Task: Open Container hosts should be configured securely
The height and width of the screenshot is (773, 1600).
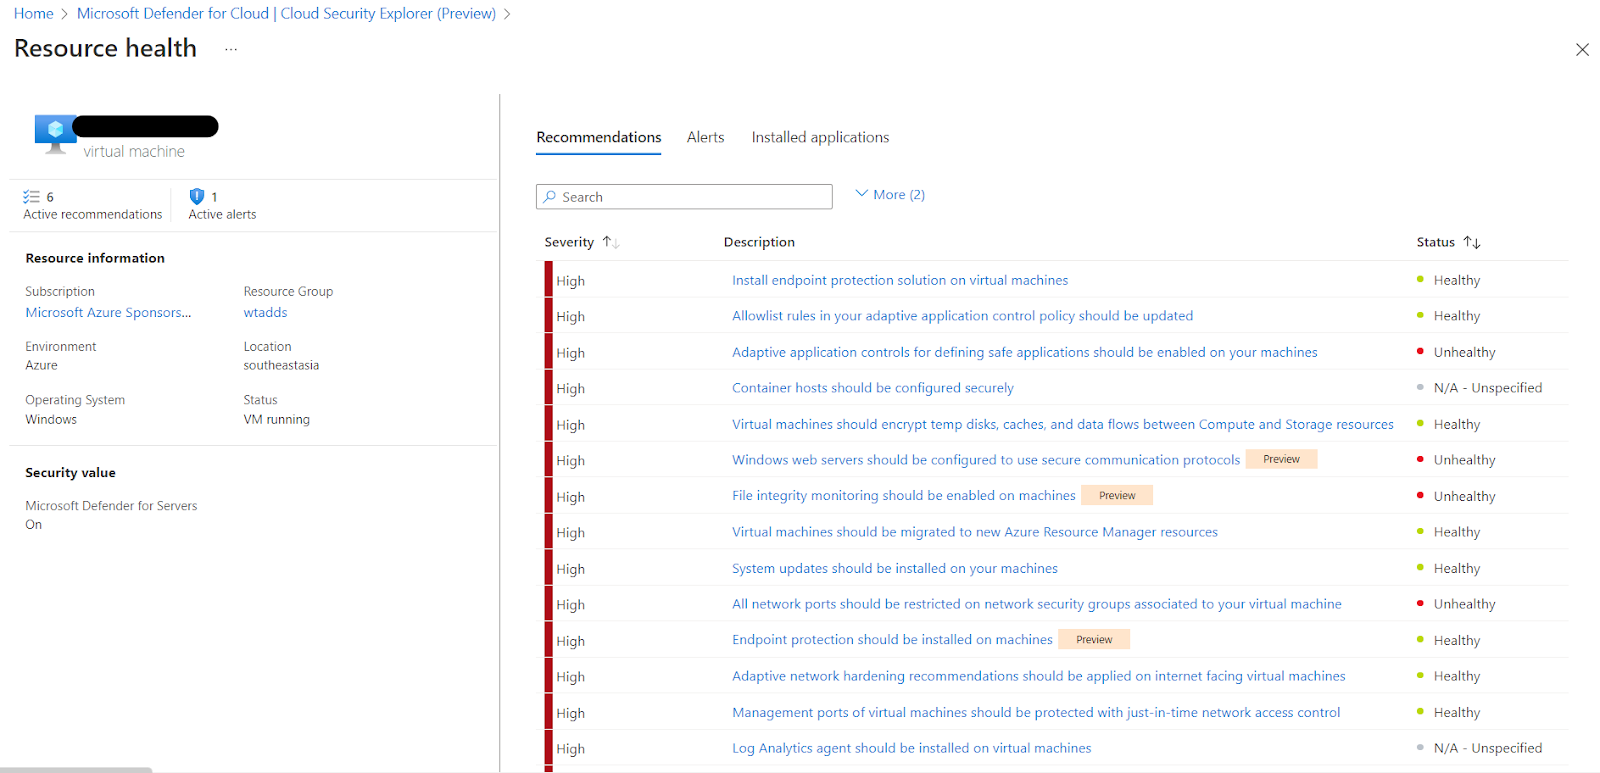Action: tap(873, 387)
